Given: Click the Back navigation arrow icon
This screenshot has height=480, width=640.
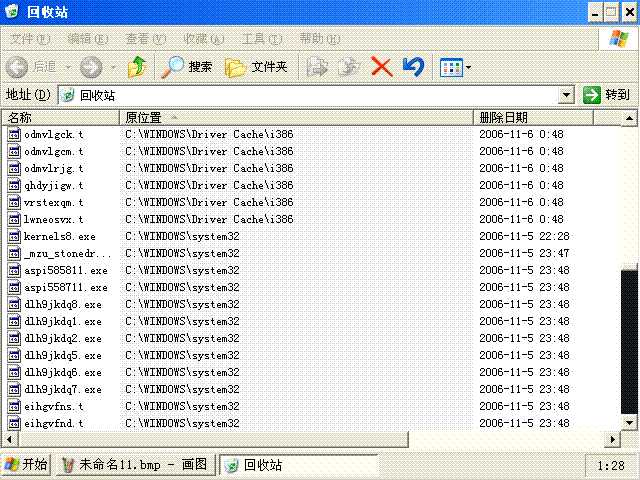Looking at the screenshot, I should point(17,67).
